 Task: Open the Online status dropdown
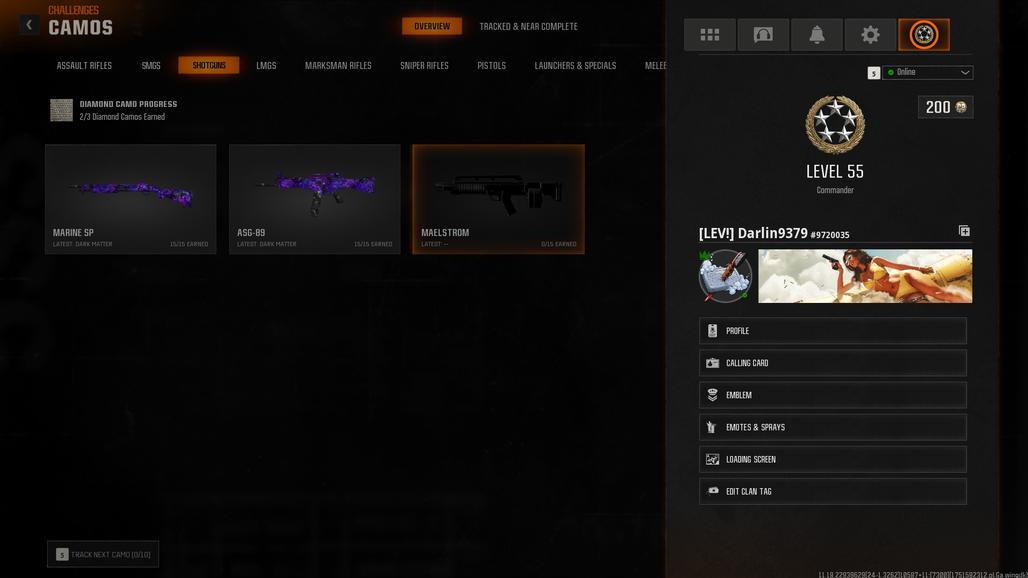[927, 72]
